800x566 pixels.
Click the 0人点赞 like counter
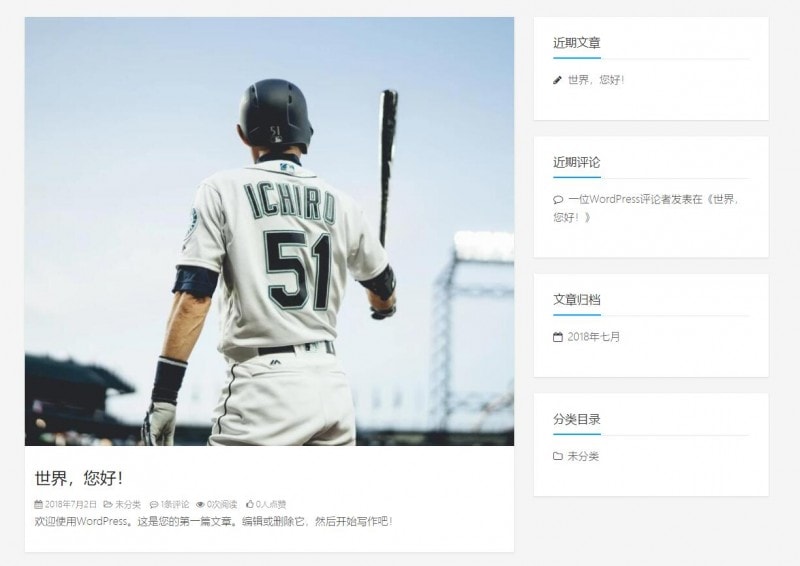(270, 504)
